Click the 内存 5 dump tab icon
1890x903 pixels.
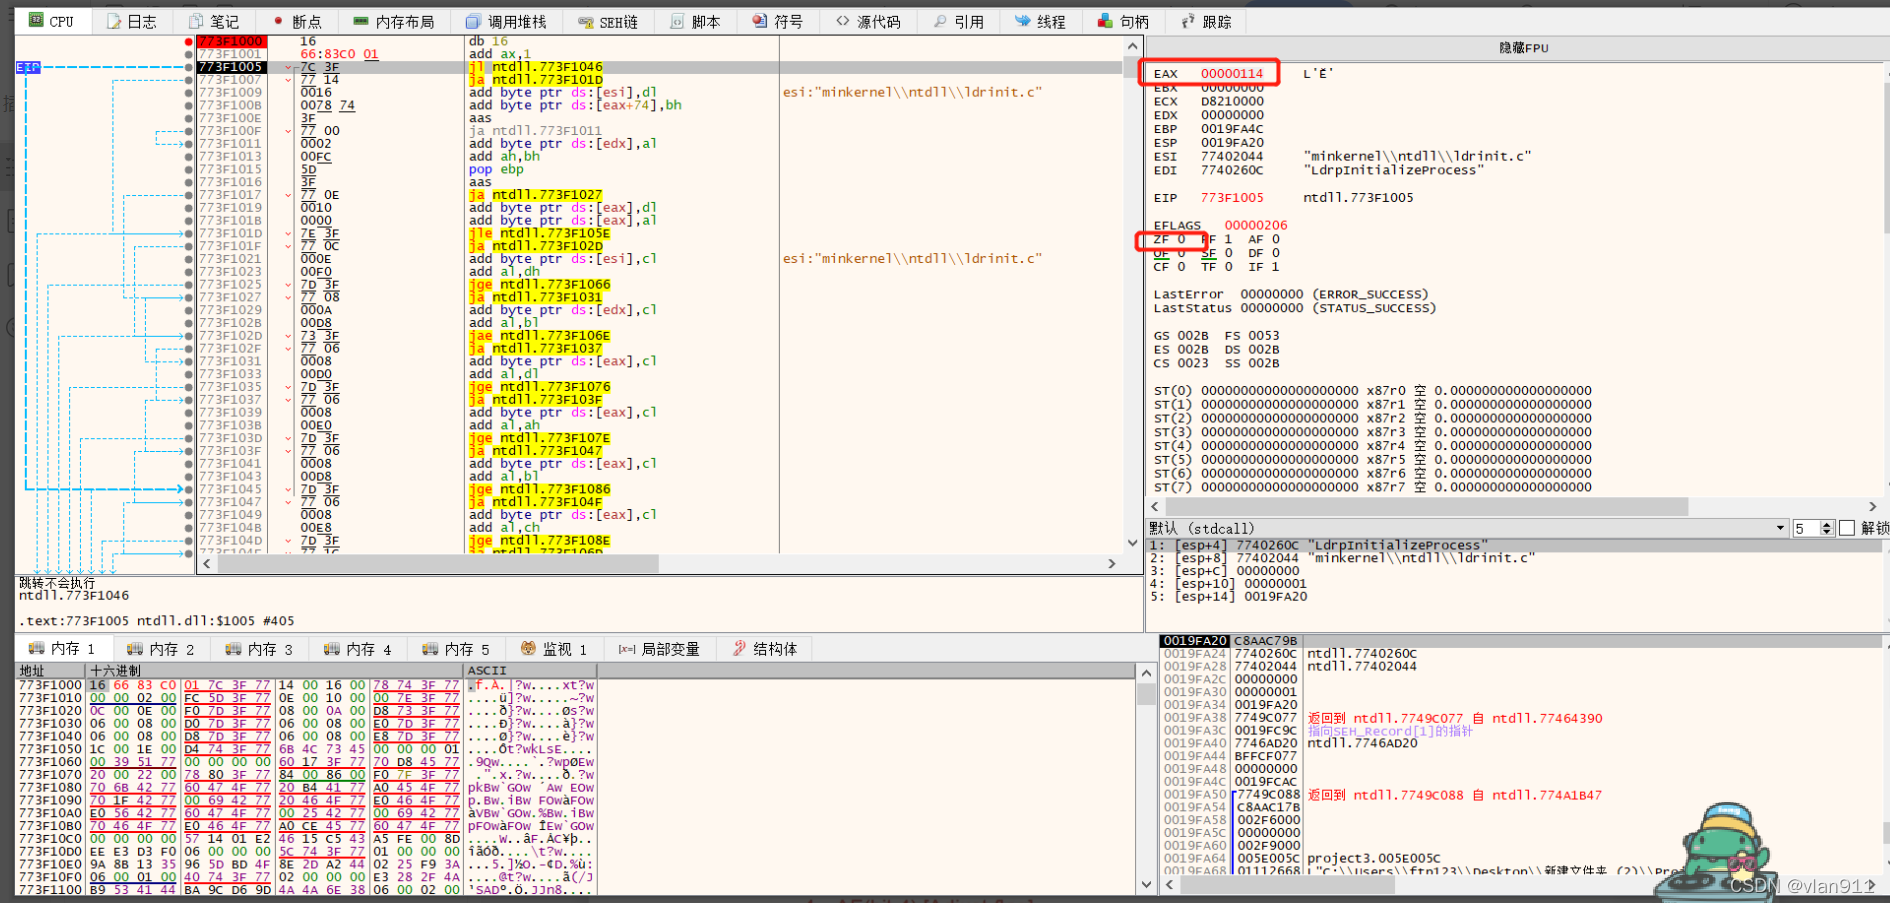click(430, 649)
